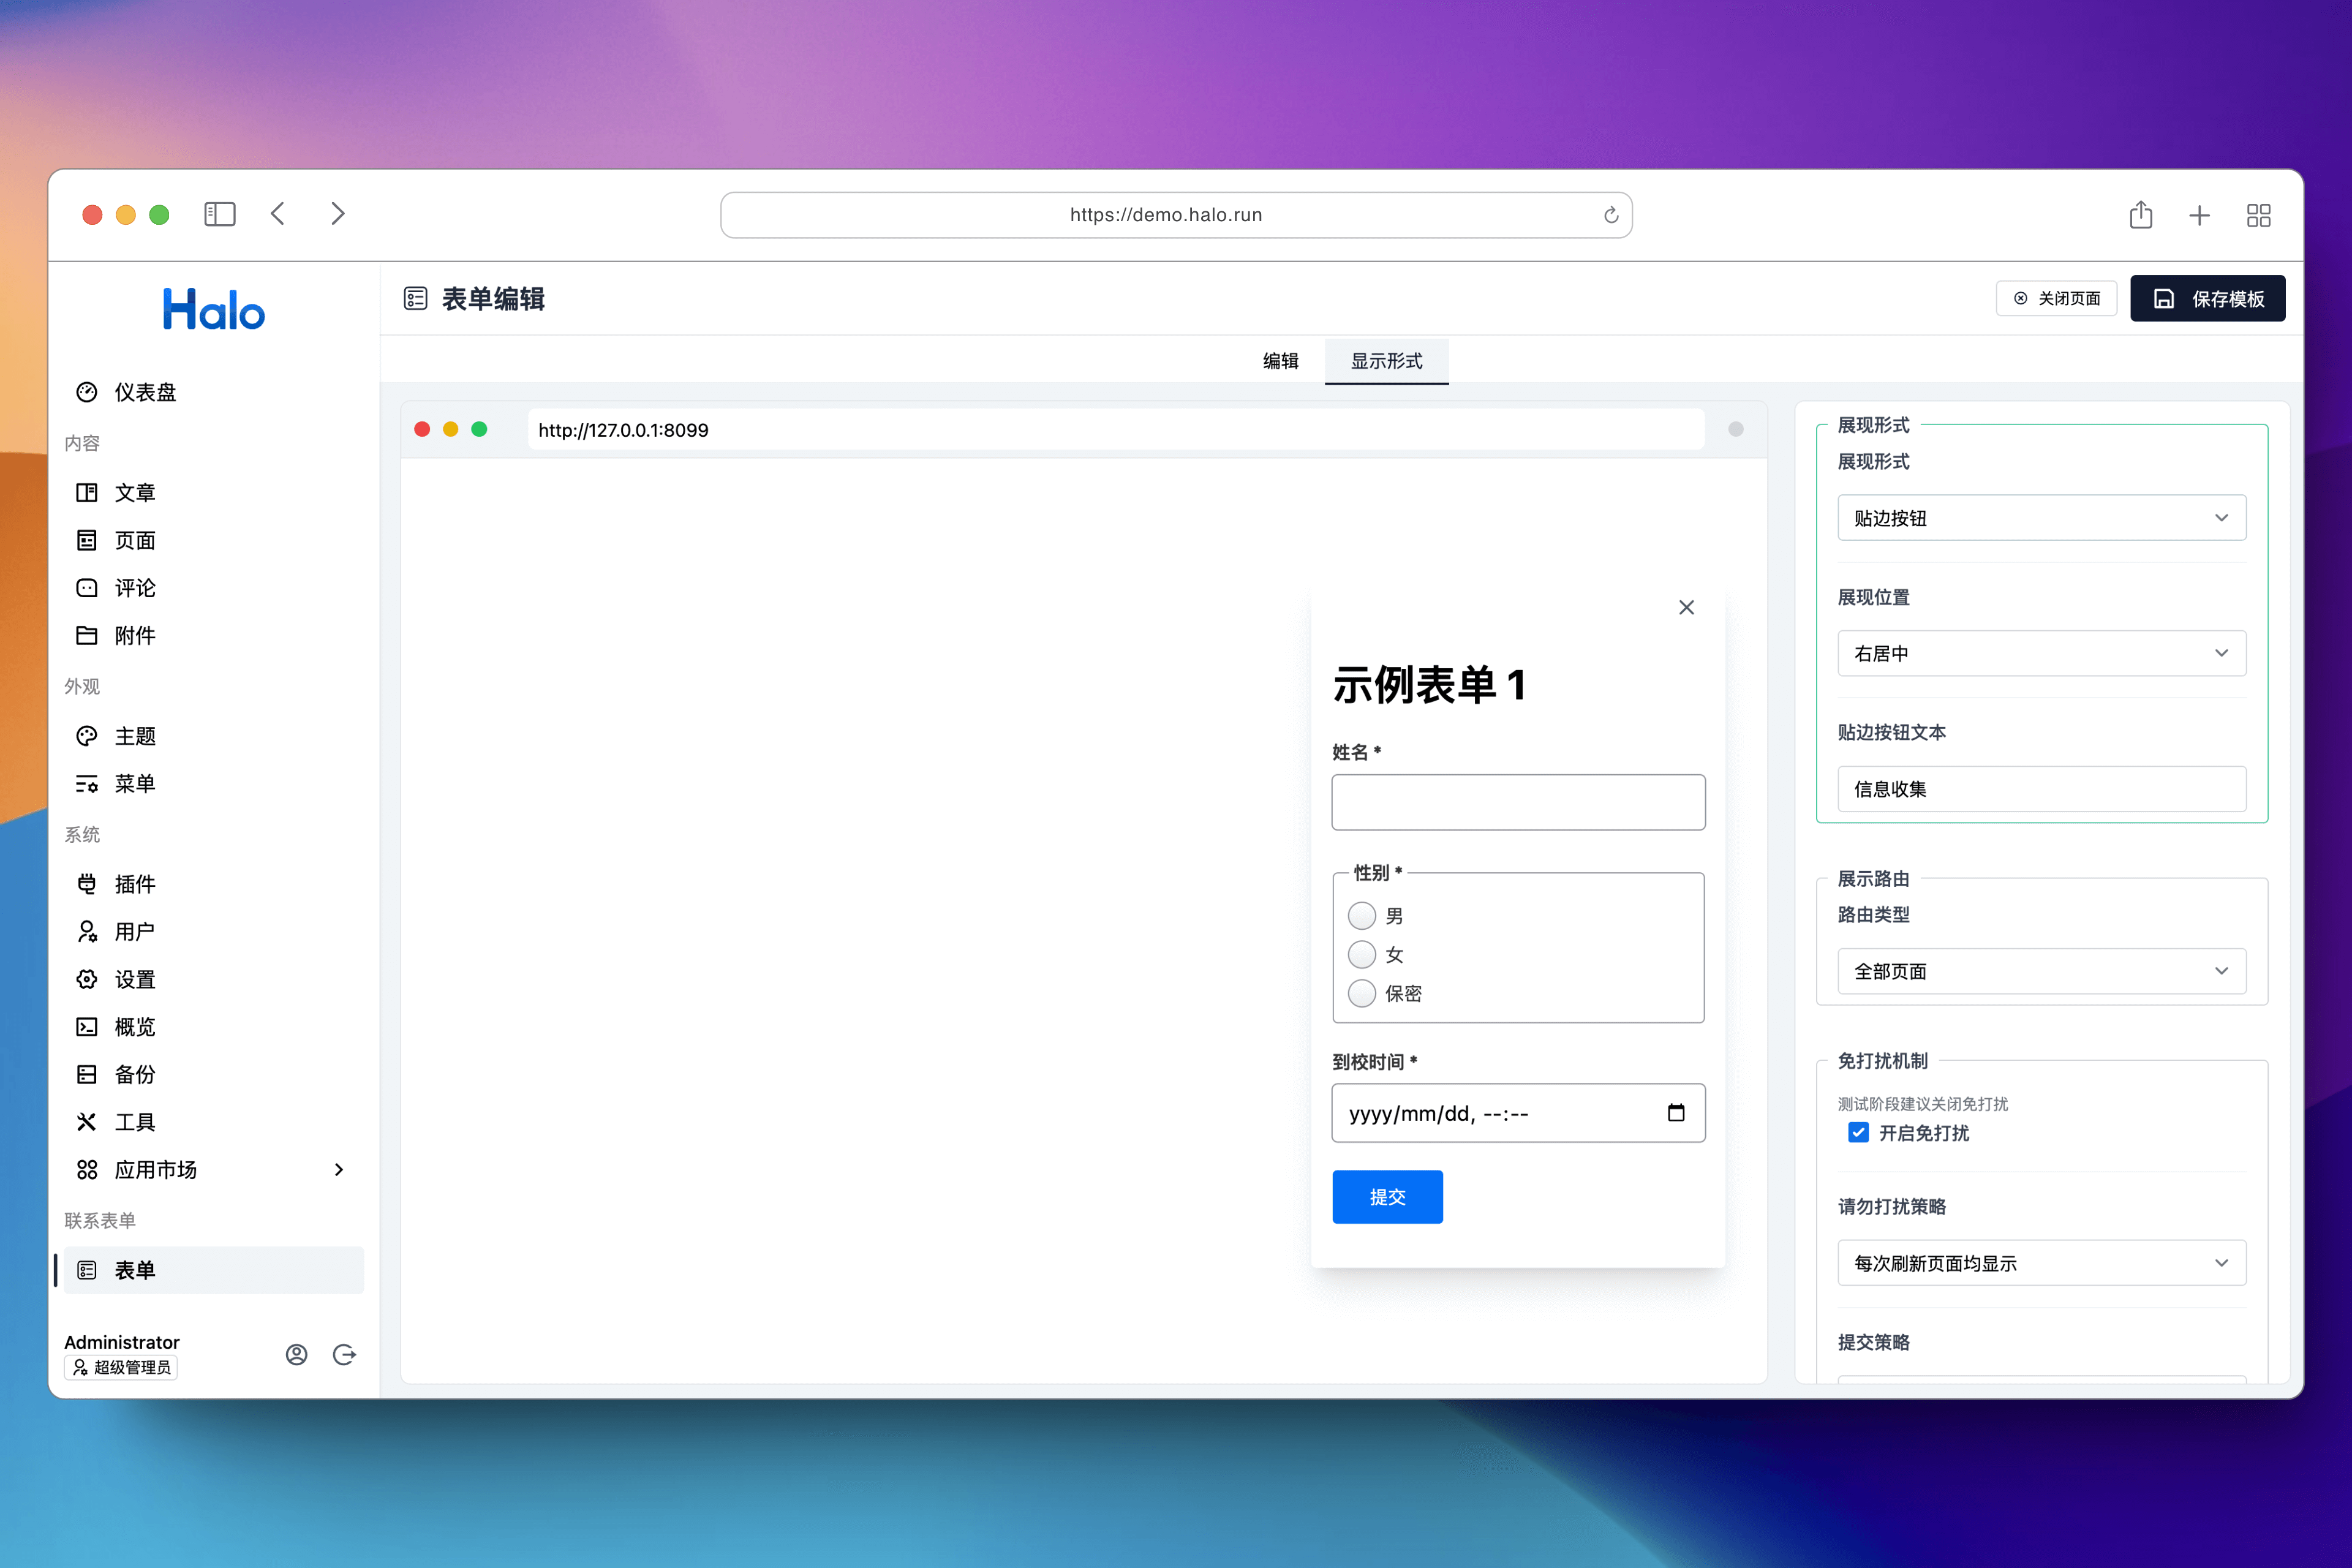Screen dimensions: 2352x1568
Task: Open new tab with plus icon
Action: point(2199,215)
